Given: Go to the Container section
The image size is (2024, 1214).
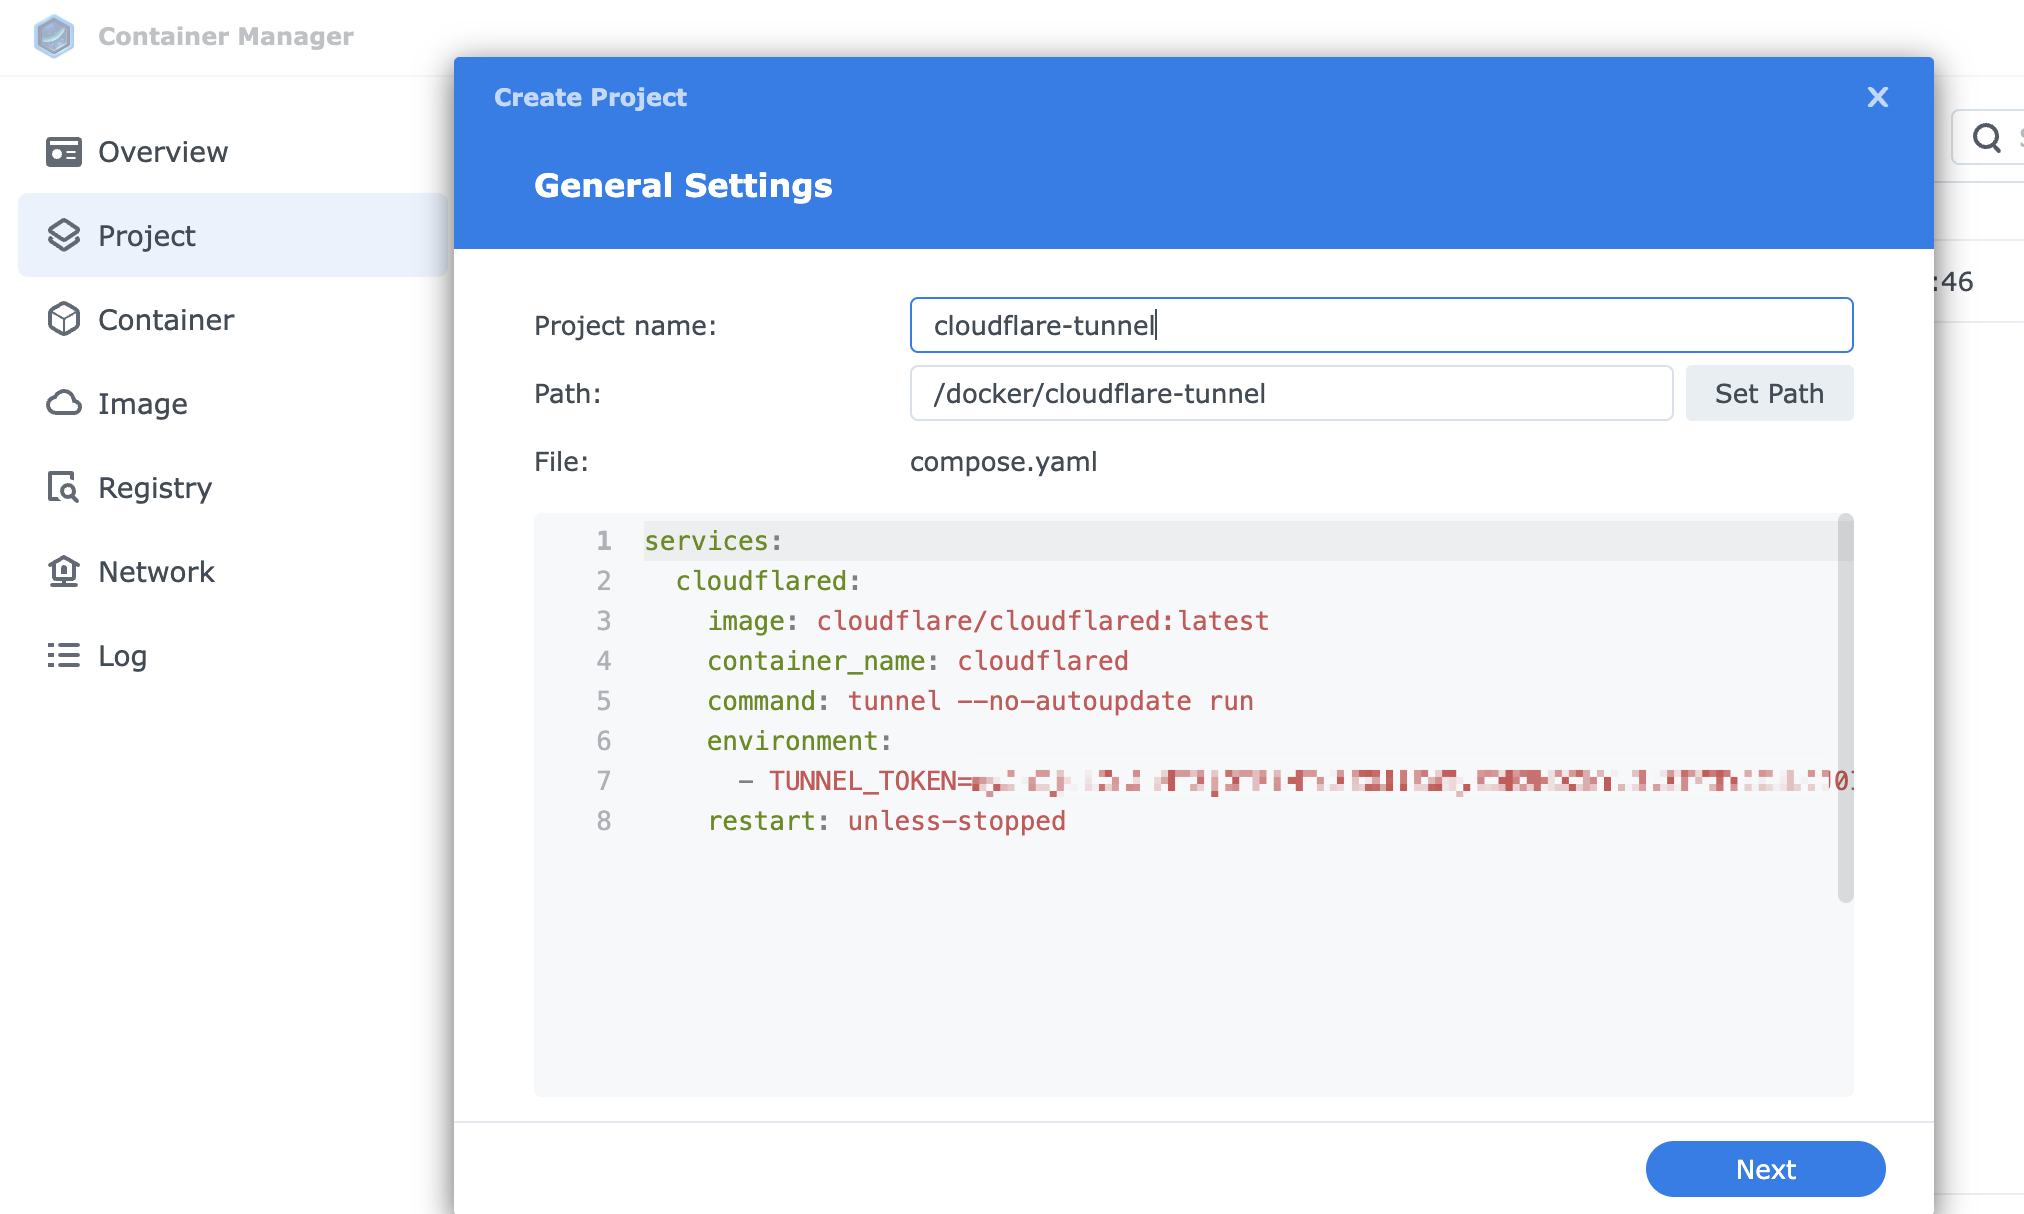Looking at the screenshot, I should (233, 319).
